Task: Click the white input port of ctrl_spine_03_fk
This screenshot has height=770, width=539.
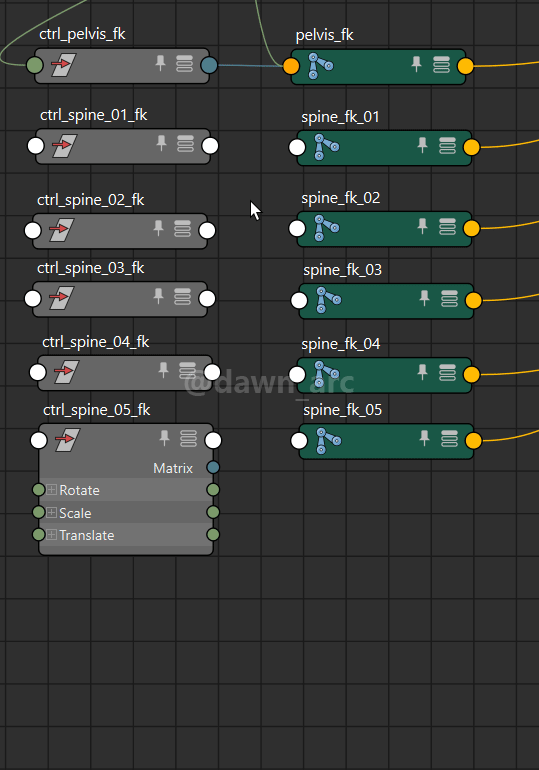Action: click(33, 299)
